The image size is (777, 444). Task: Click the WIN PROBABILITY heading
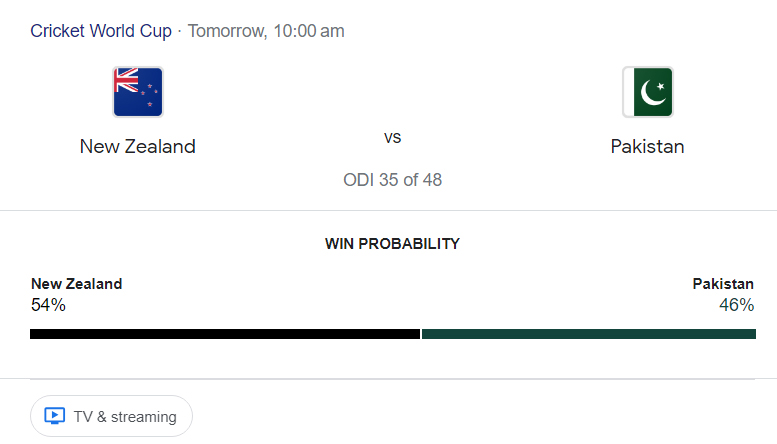coord(392,243)
